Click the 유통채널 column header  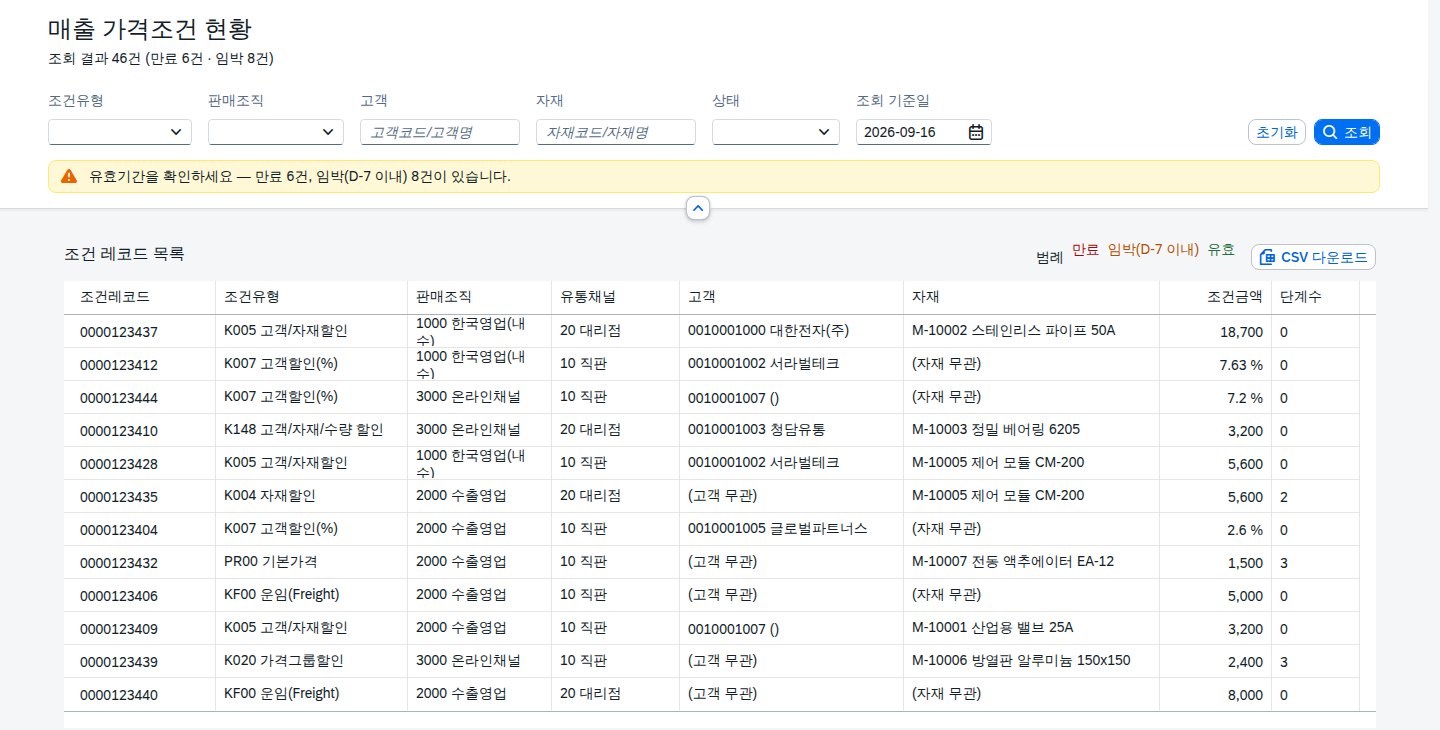[x=616, y=297]
